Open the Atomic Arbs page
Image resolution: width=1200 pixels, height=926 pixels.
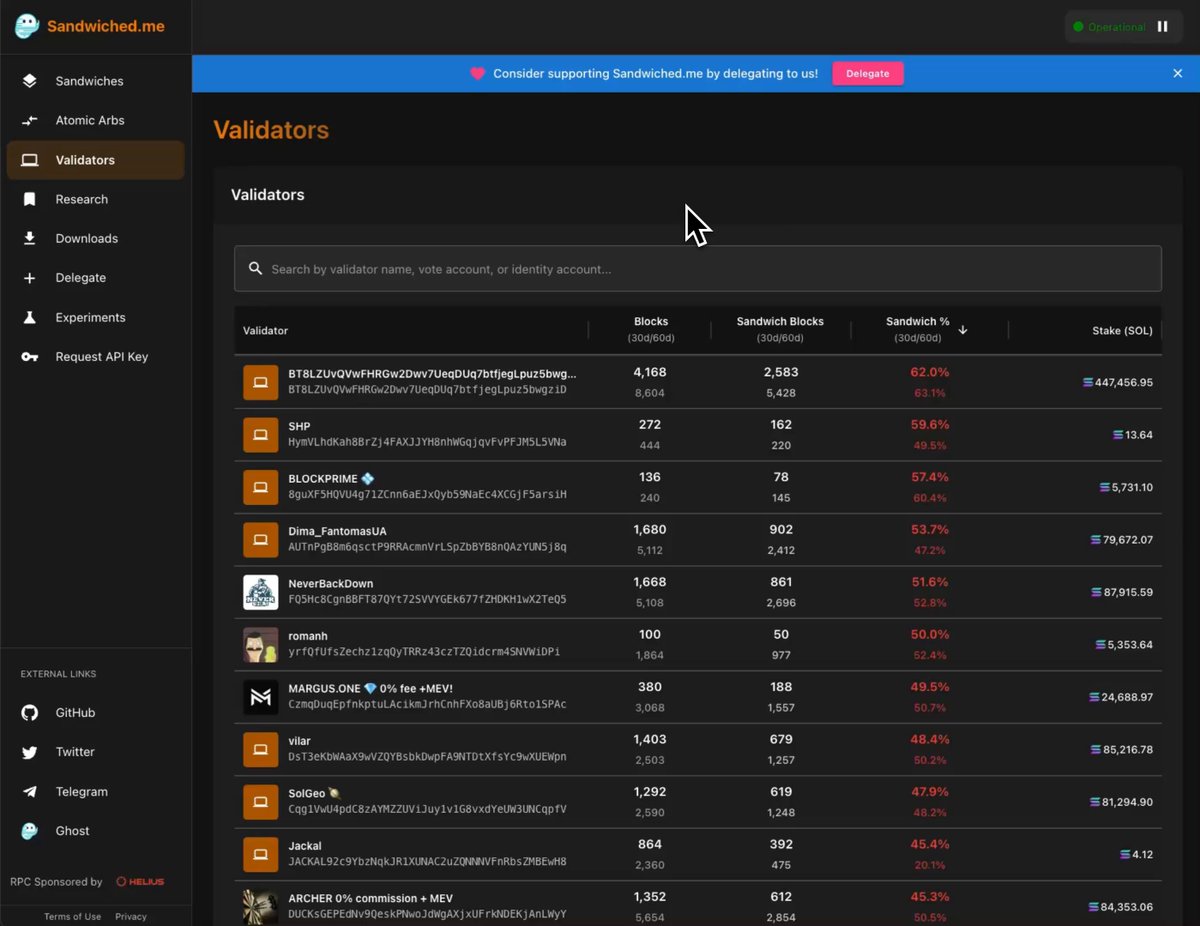95,120
